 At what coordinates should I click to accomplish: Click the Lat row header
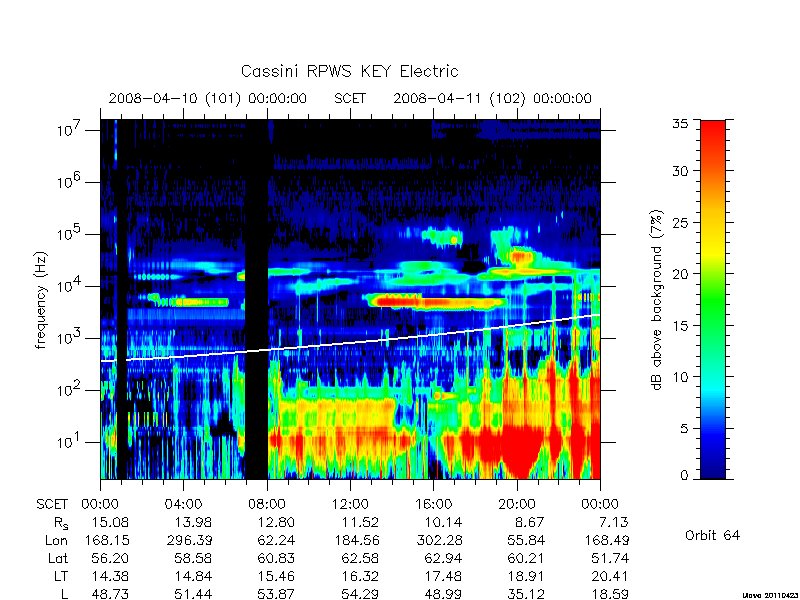click(58, 558)
